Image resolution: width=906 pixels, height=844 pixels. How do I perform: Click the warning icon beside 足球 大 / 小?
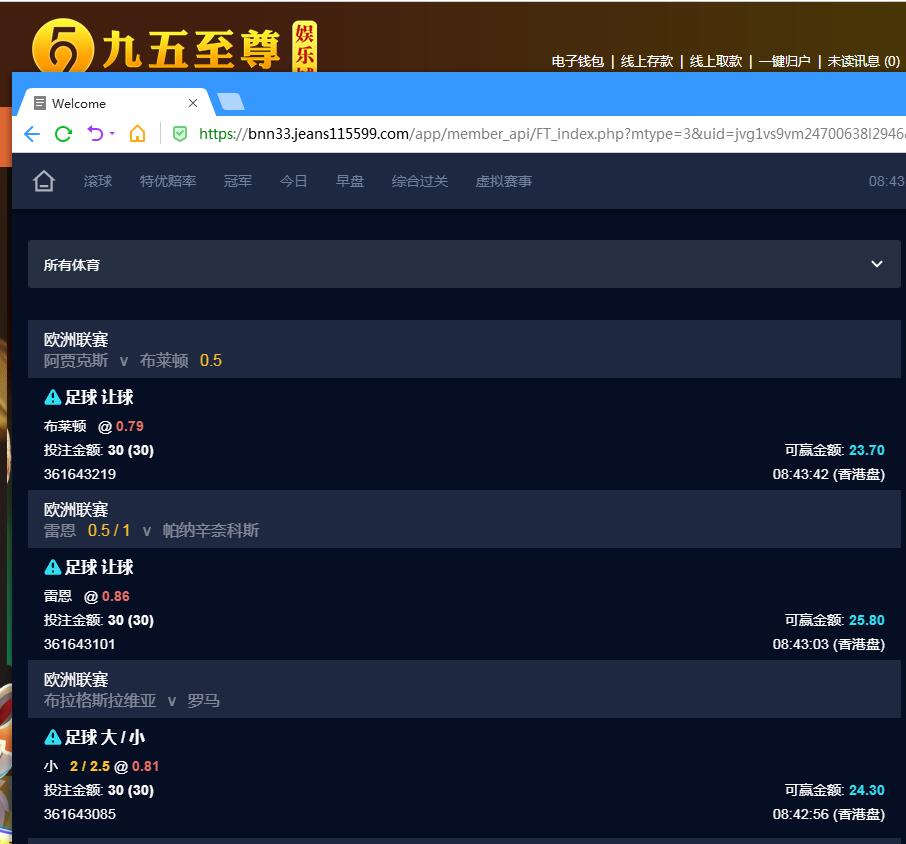(53, 737)
